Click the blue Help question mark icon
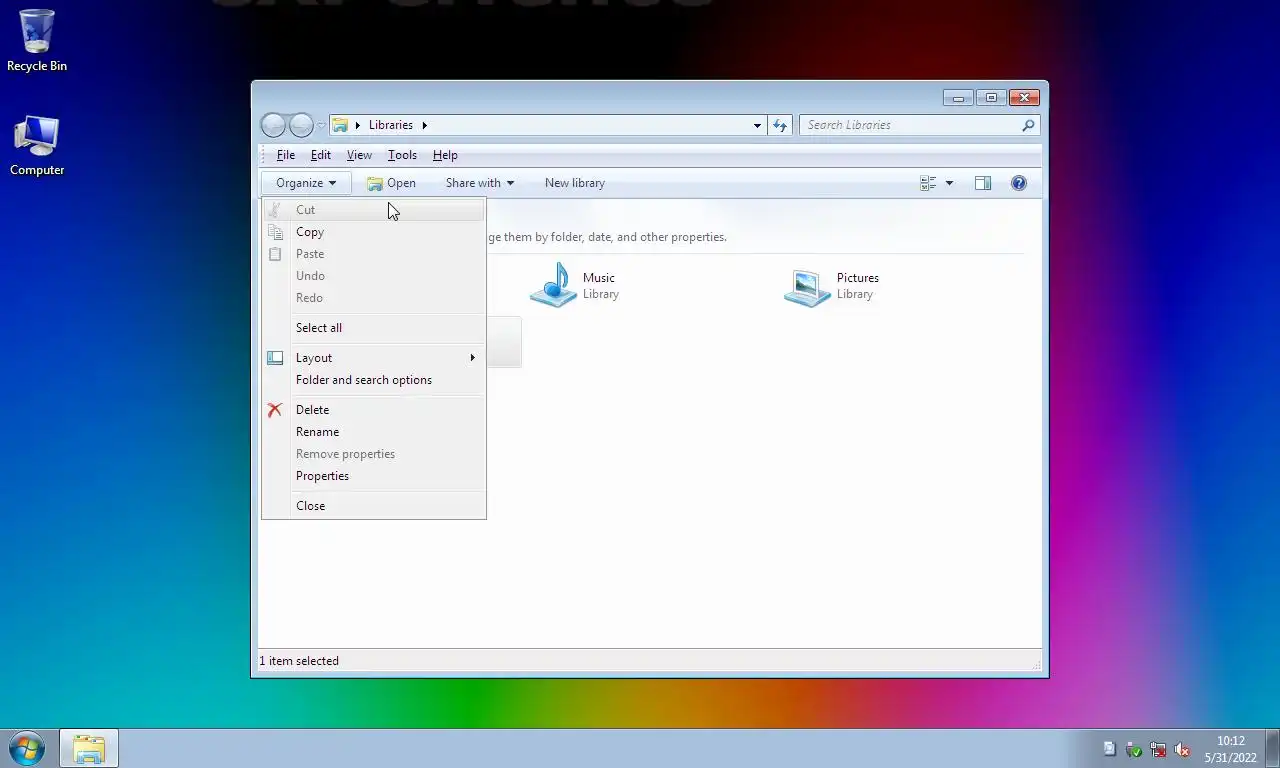Screen dimensions: 1280x768 [1019, 183]
